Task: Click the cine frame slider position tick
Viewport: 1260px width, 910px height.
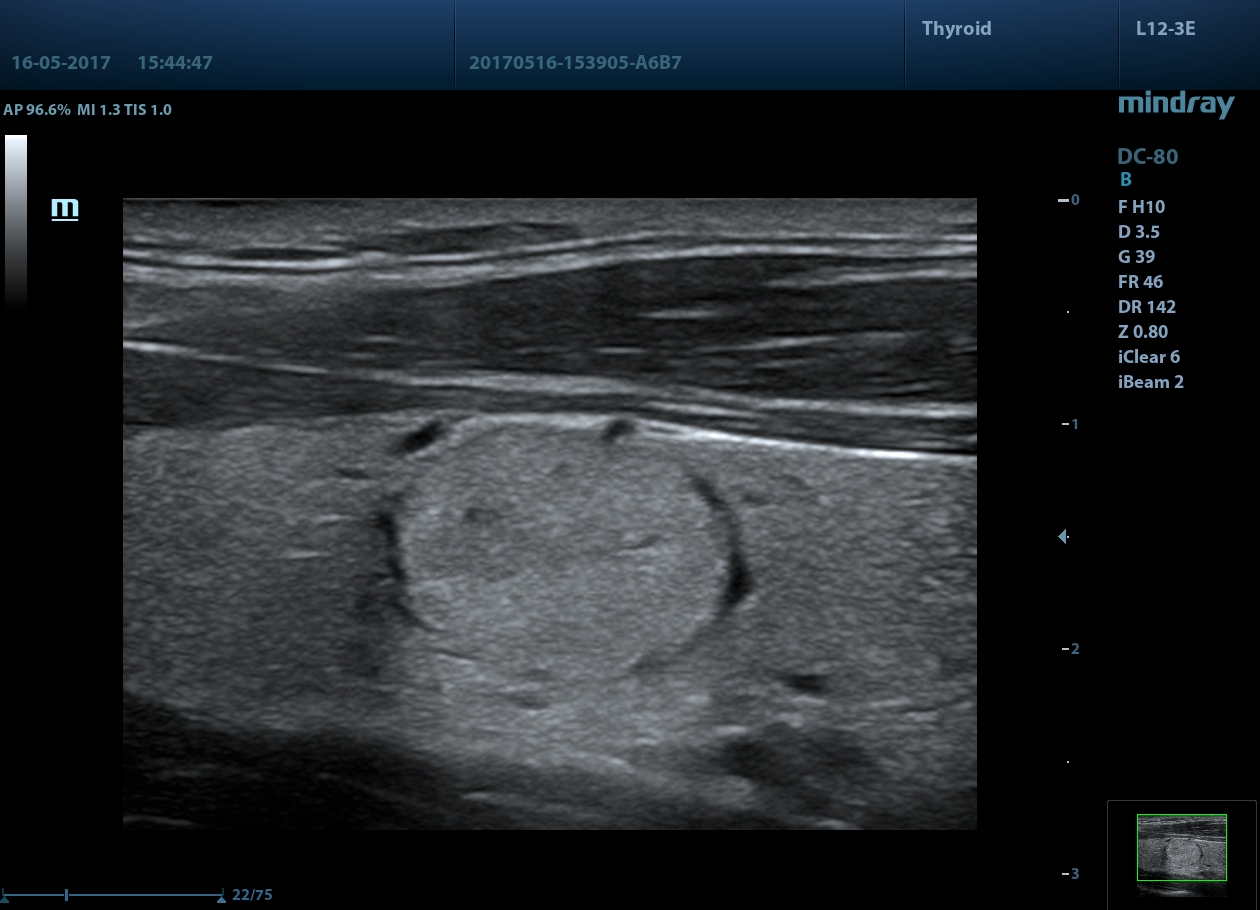Action: pos(66,895)
